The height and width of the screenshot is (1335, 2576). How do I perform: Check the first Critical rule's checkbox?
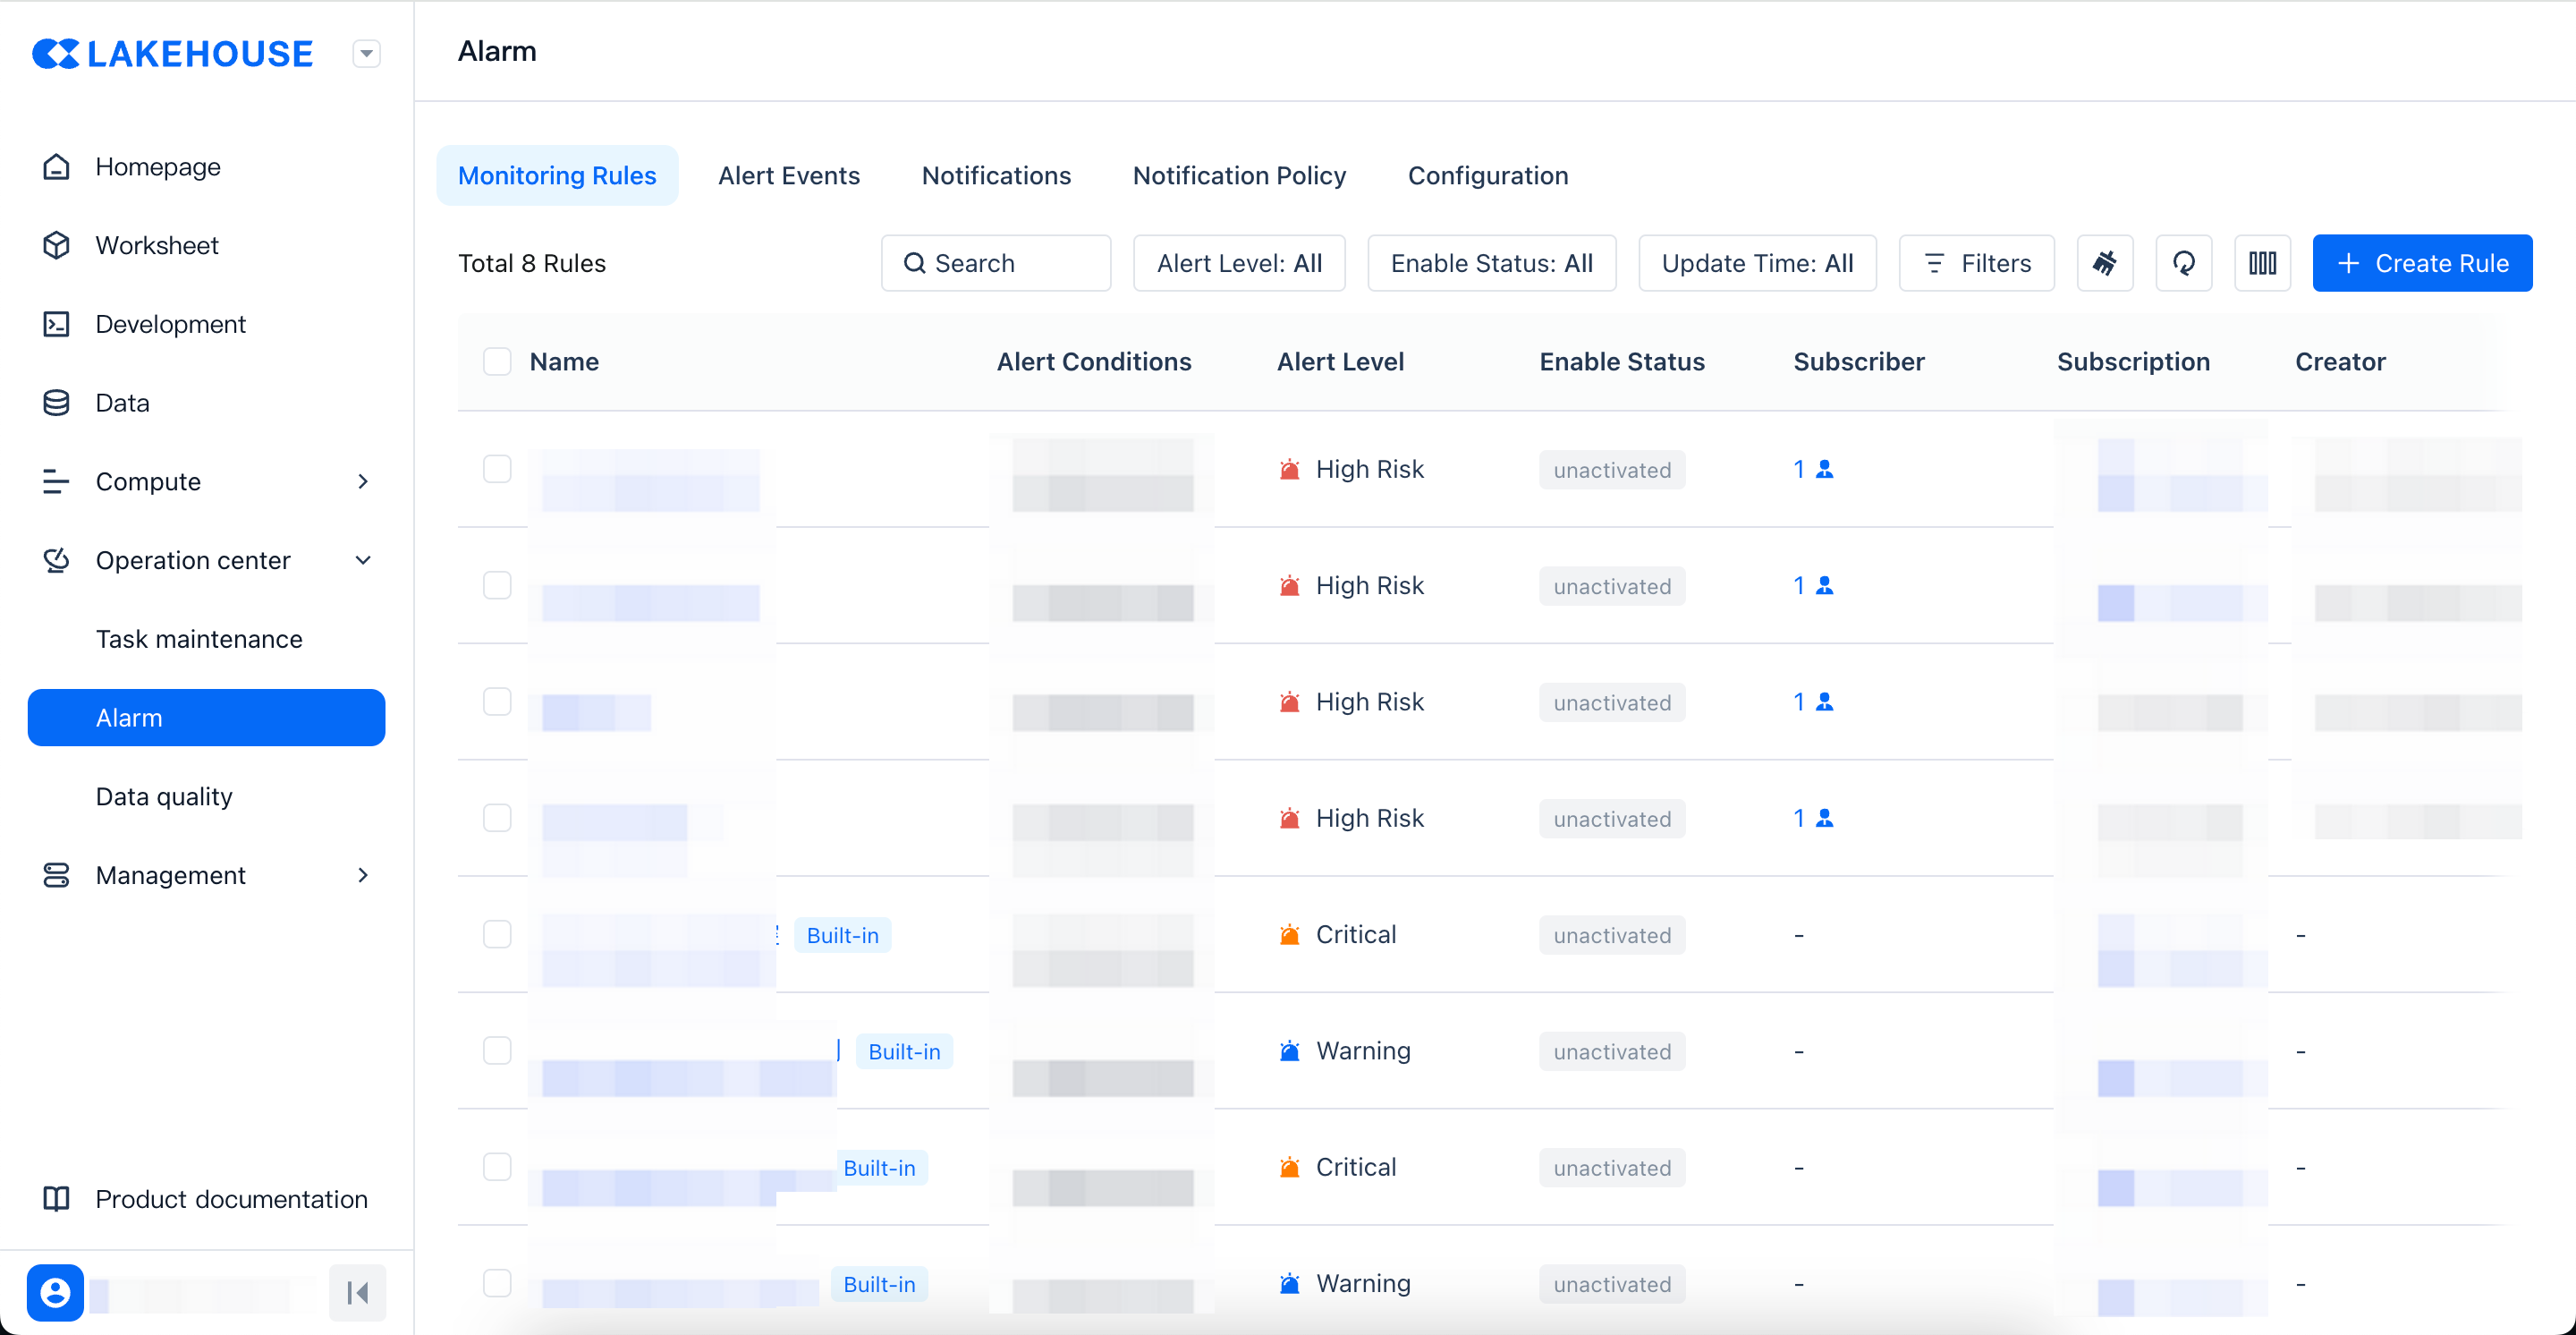pyautogui.click(x=497, y=934)
